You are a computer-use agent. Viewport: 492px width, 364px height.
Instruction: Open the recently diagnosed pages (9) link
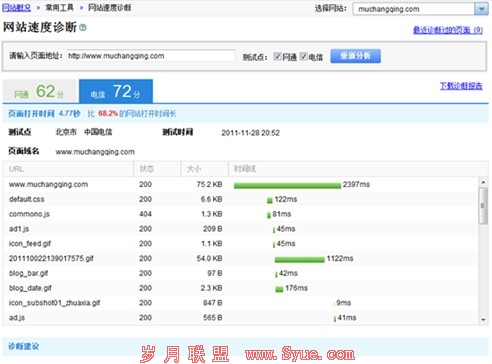coord(448,30)
